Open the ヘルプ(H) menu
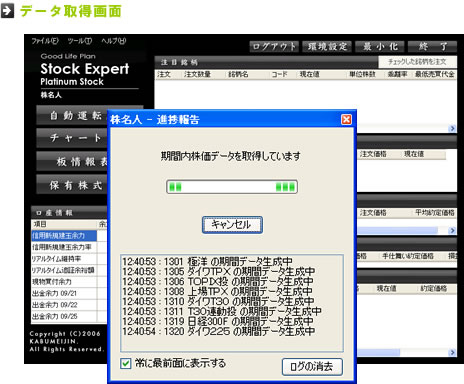This screenshot has width=464, height=384. coord(114,41)
